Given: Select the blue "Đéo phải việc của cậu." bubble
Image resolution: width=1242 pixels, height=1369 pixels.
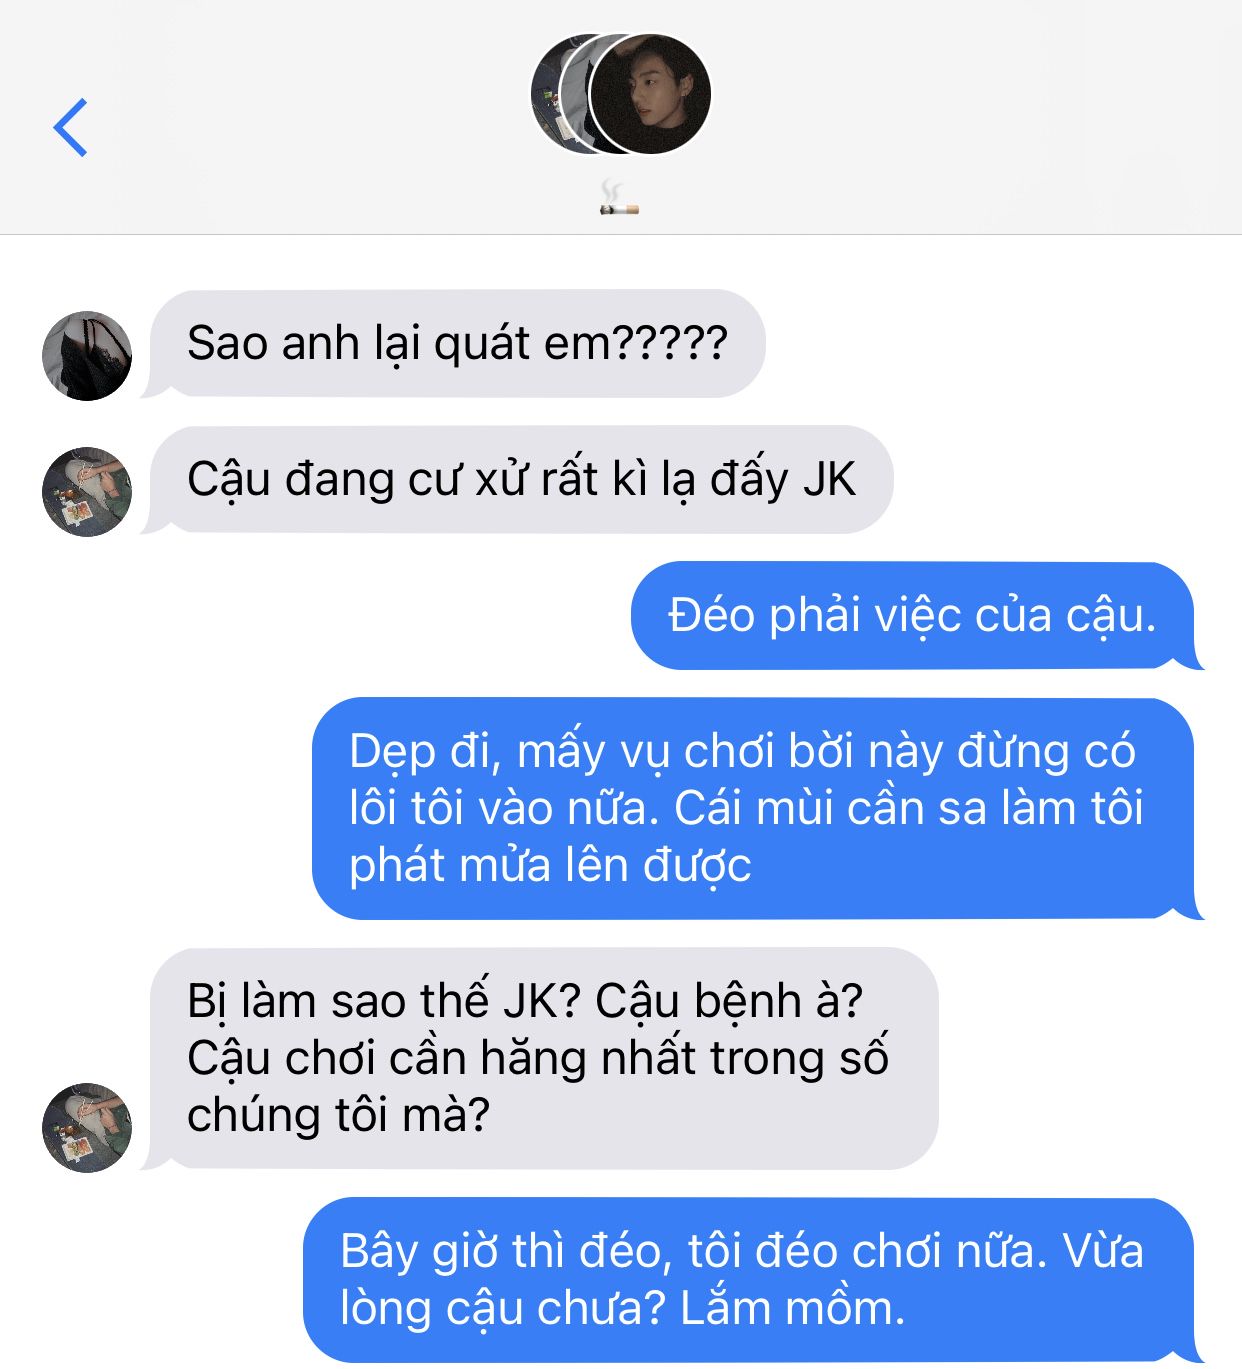Looking at the screenshot, I should click(917, 616).
